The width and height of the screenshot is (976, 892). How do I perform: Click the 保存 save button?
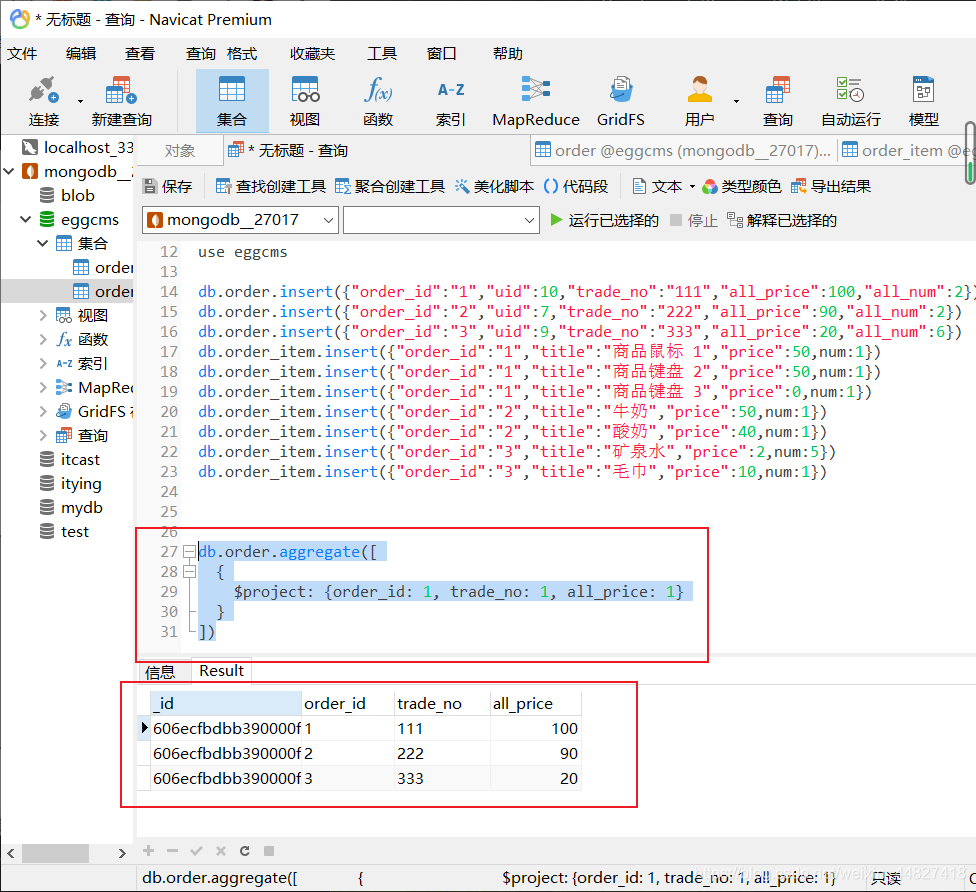[167, 187]
